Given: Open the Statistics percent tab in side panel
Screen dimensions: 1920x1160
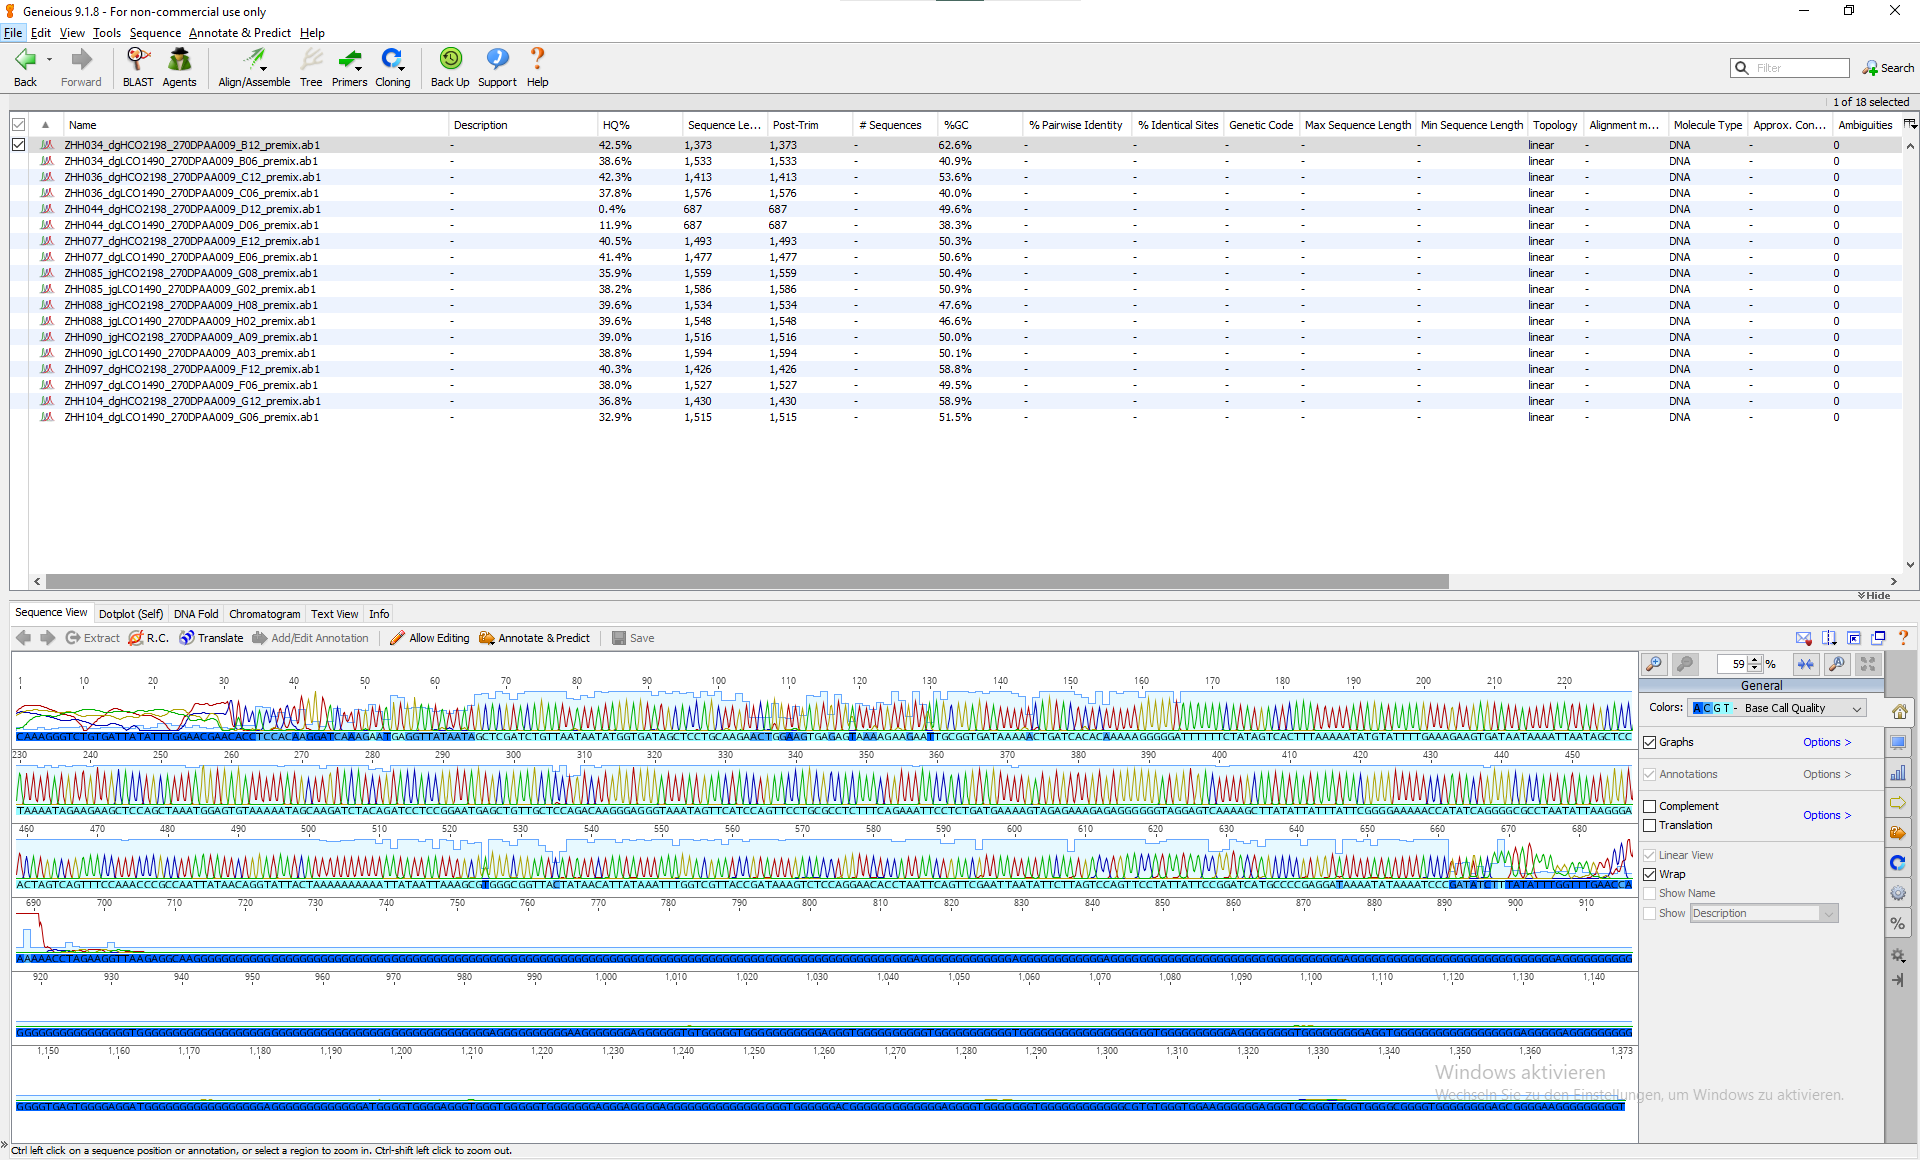Looking at the screenshot, I should point(1898,923).
